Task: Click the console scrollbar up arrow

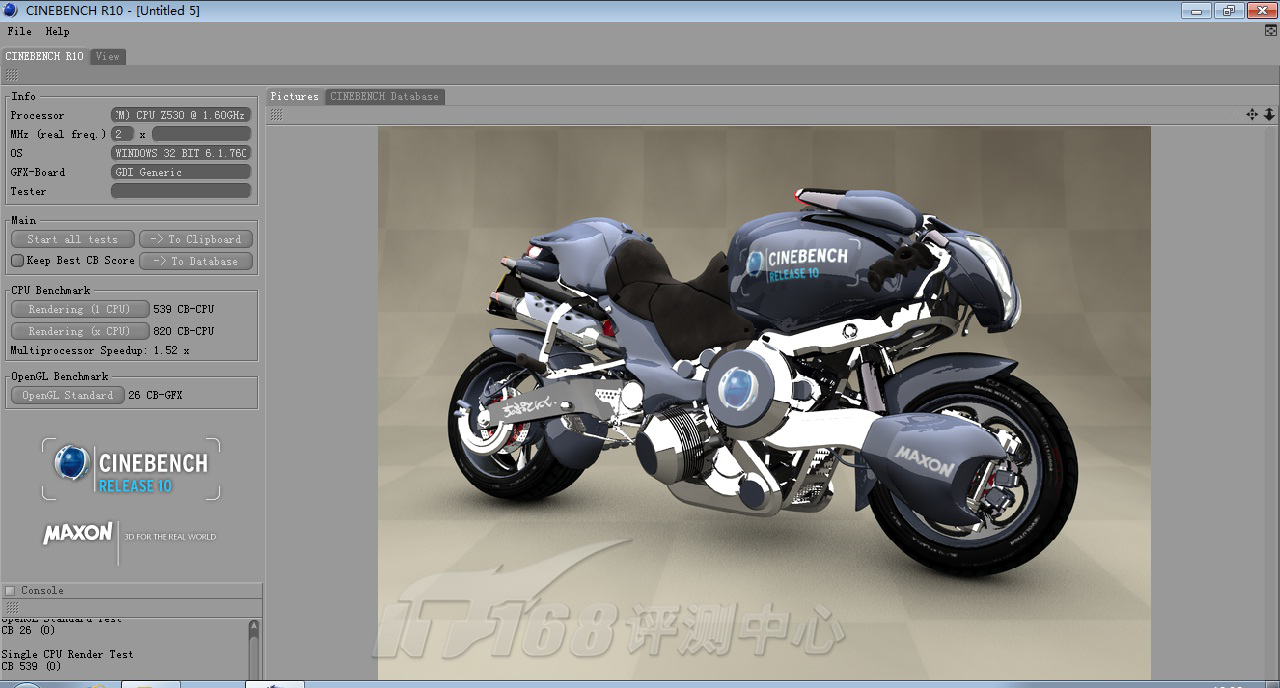Action: pyautogui.click(x=253, y=627)
